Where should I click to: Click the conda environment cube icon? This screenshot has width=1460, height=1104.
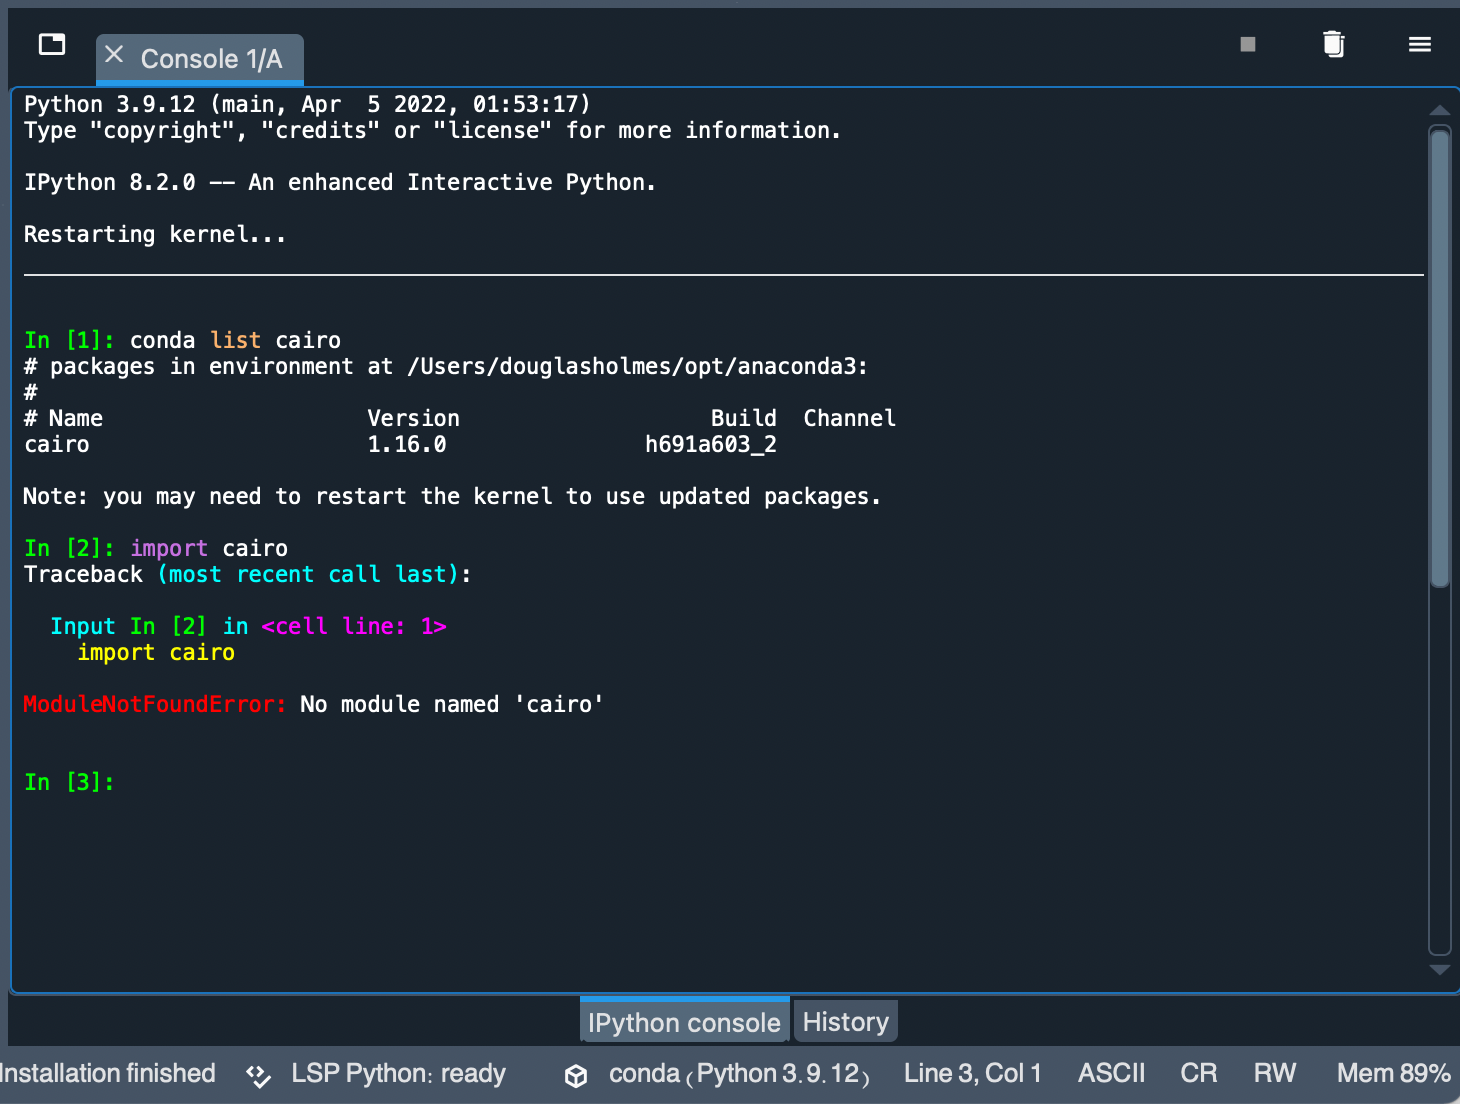tap(576, 1075)
